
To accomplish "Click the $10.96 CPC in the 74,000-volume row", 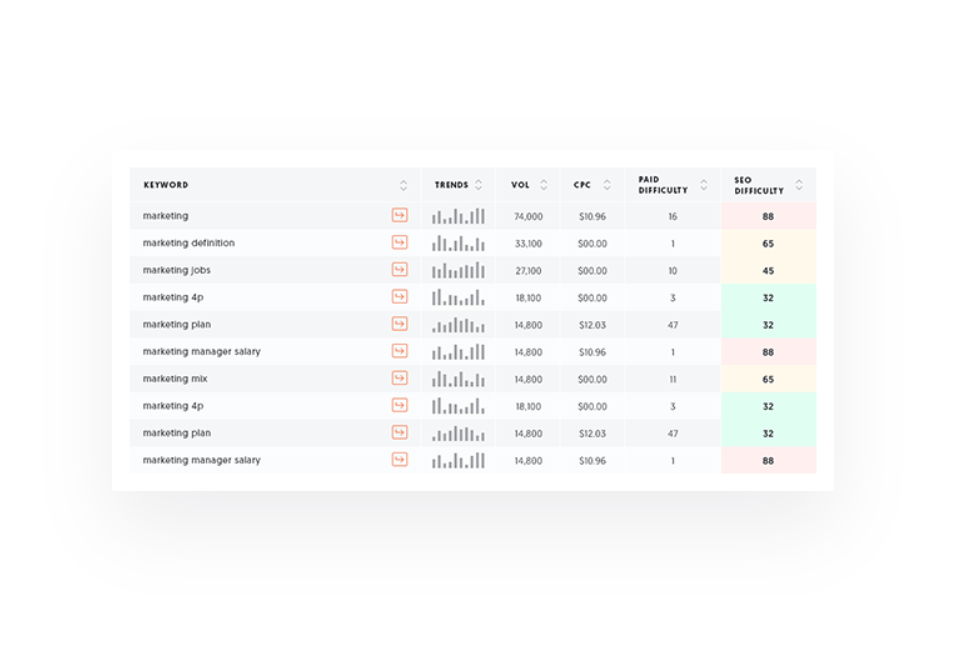I will (592, 217).
